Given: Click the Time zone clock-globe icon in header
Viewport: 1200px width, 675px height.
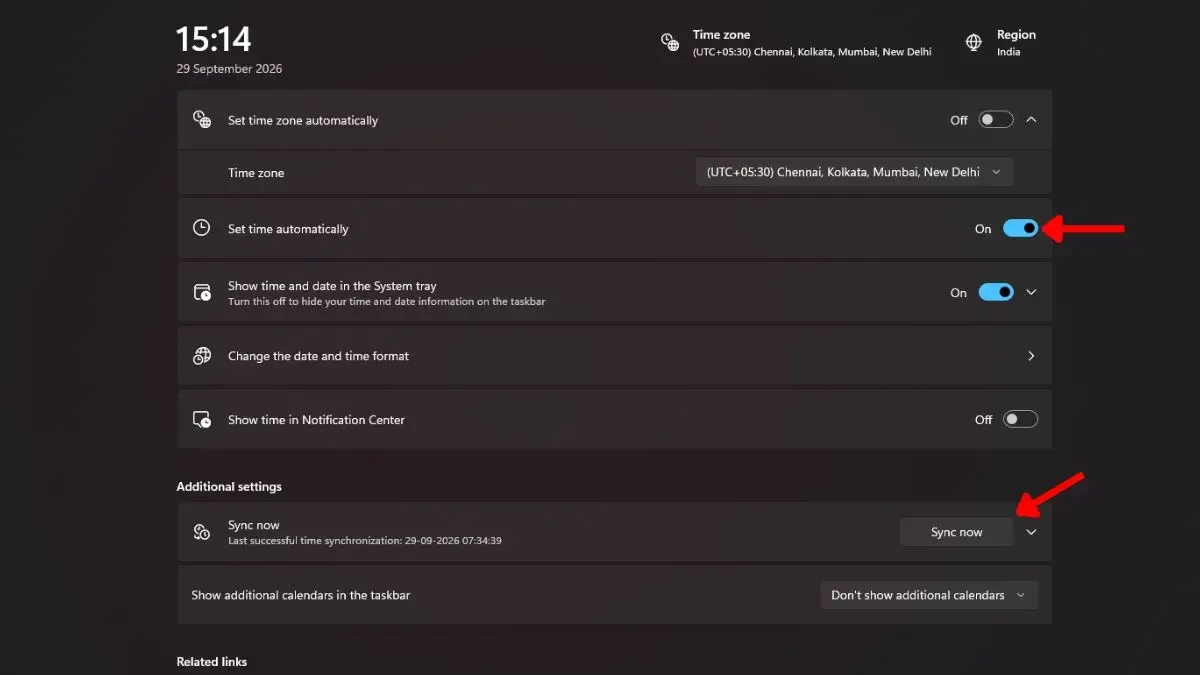Looking at the screenshot, I should click(670, 42).
